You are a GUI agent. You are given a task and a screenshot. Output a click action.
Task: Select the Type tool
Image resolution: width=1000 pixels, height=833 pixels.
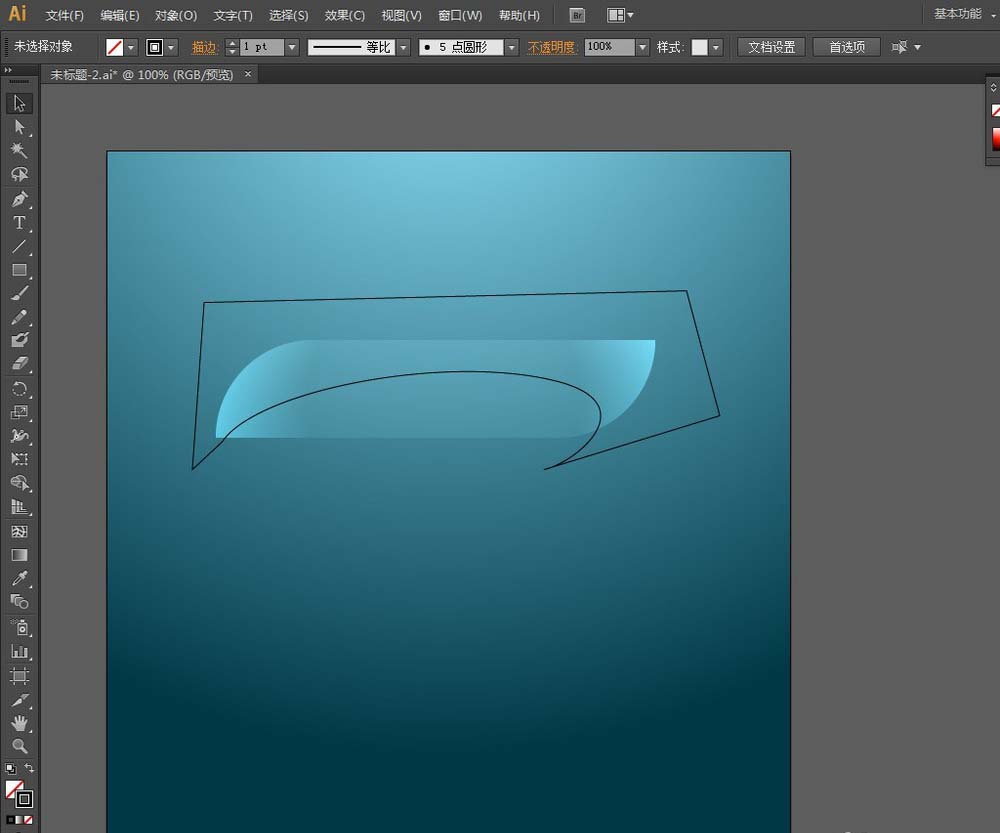click(x=19, y=223)
